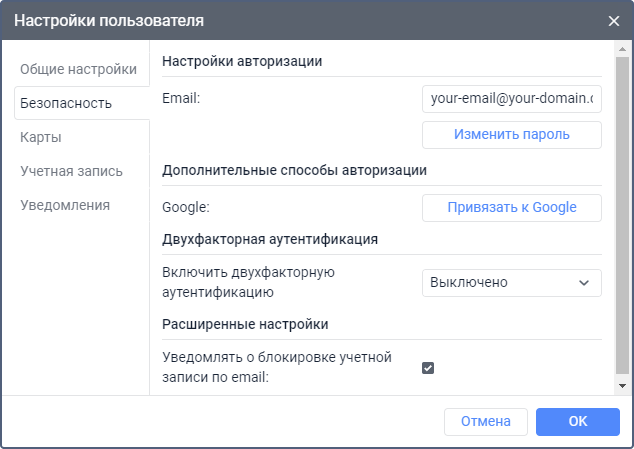Go to the Учетная запись tab
This screenshot has height=449, width=634.
[x=72, y=171]
